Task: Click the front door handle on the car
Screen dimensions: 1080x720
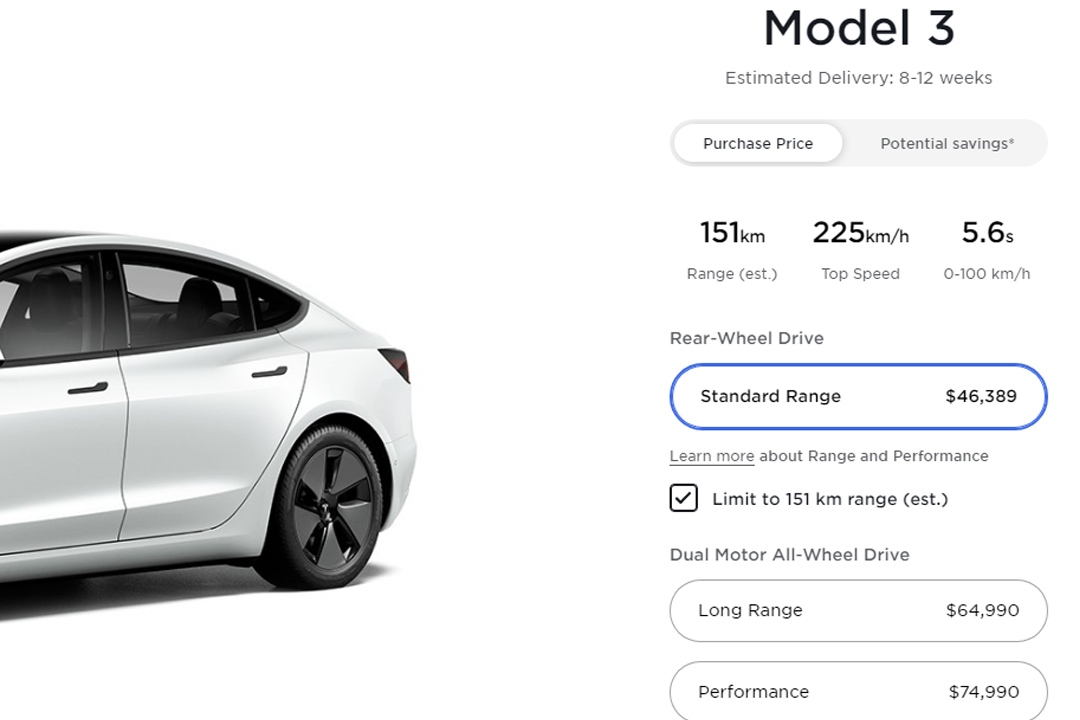Action: (x=87, y=387)
